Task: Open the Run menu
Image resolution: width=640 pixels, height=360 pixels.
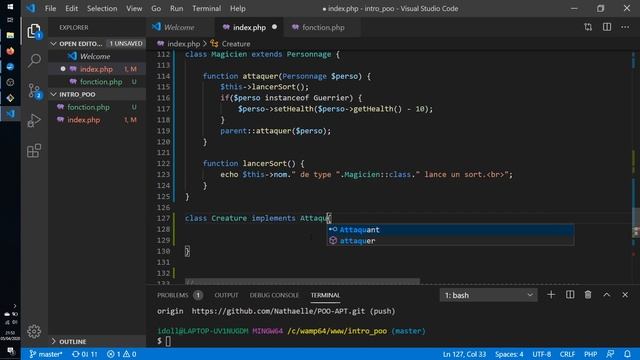Action: click(x=176, y=8)
